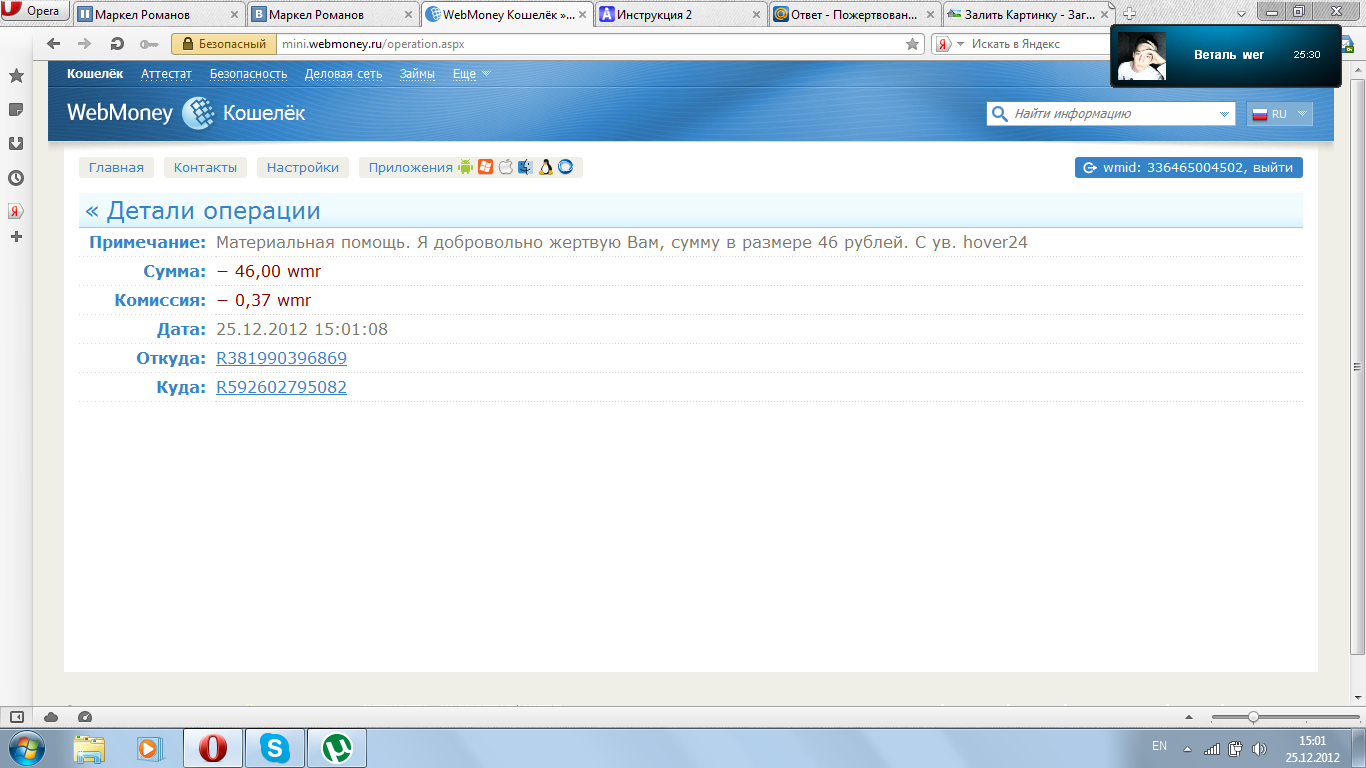Adjust the page zoom slider
The height and width of the screenshot is (768, 1366).
1253,717
